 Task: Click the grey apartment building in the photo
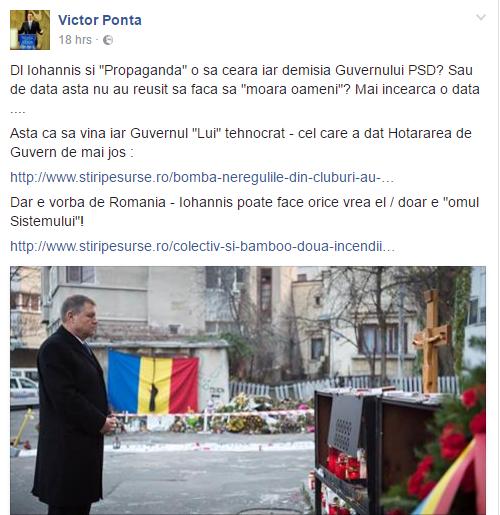click(133, 300)
